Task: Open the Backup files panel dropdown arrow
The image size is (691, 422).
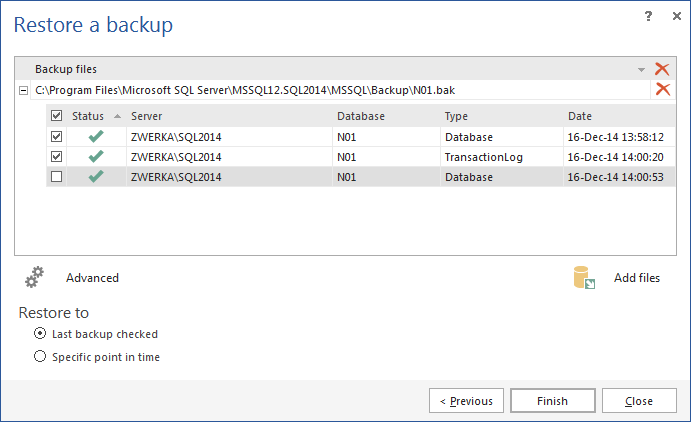Action: tap(641, 70)
